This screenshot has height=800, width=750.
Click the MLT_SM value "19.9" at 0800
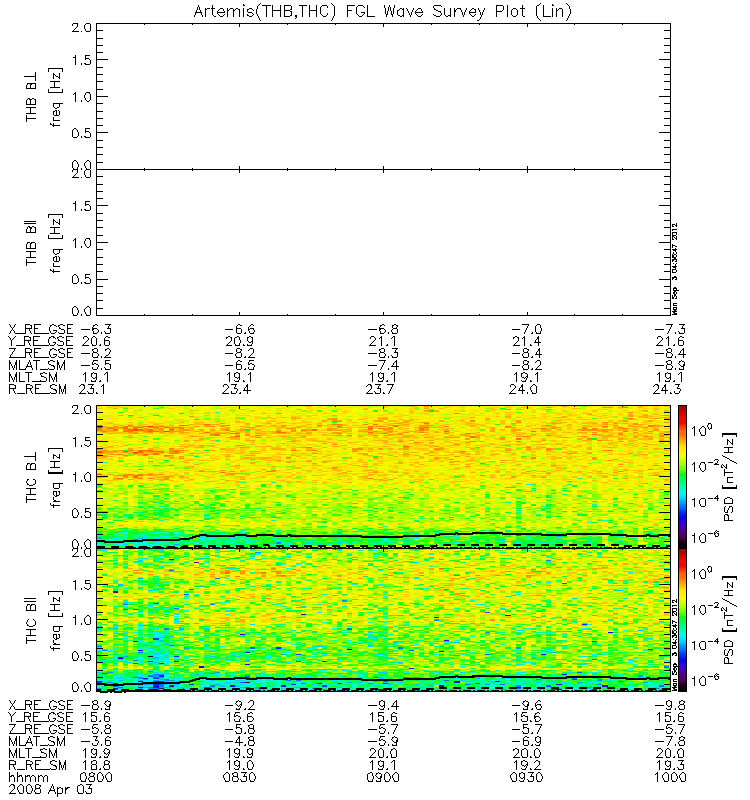tap(96, 753)
